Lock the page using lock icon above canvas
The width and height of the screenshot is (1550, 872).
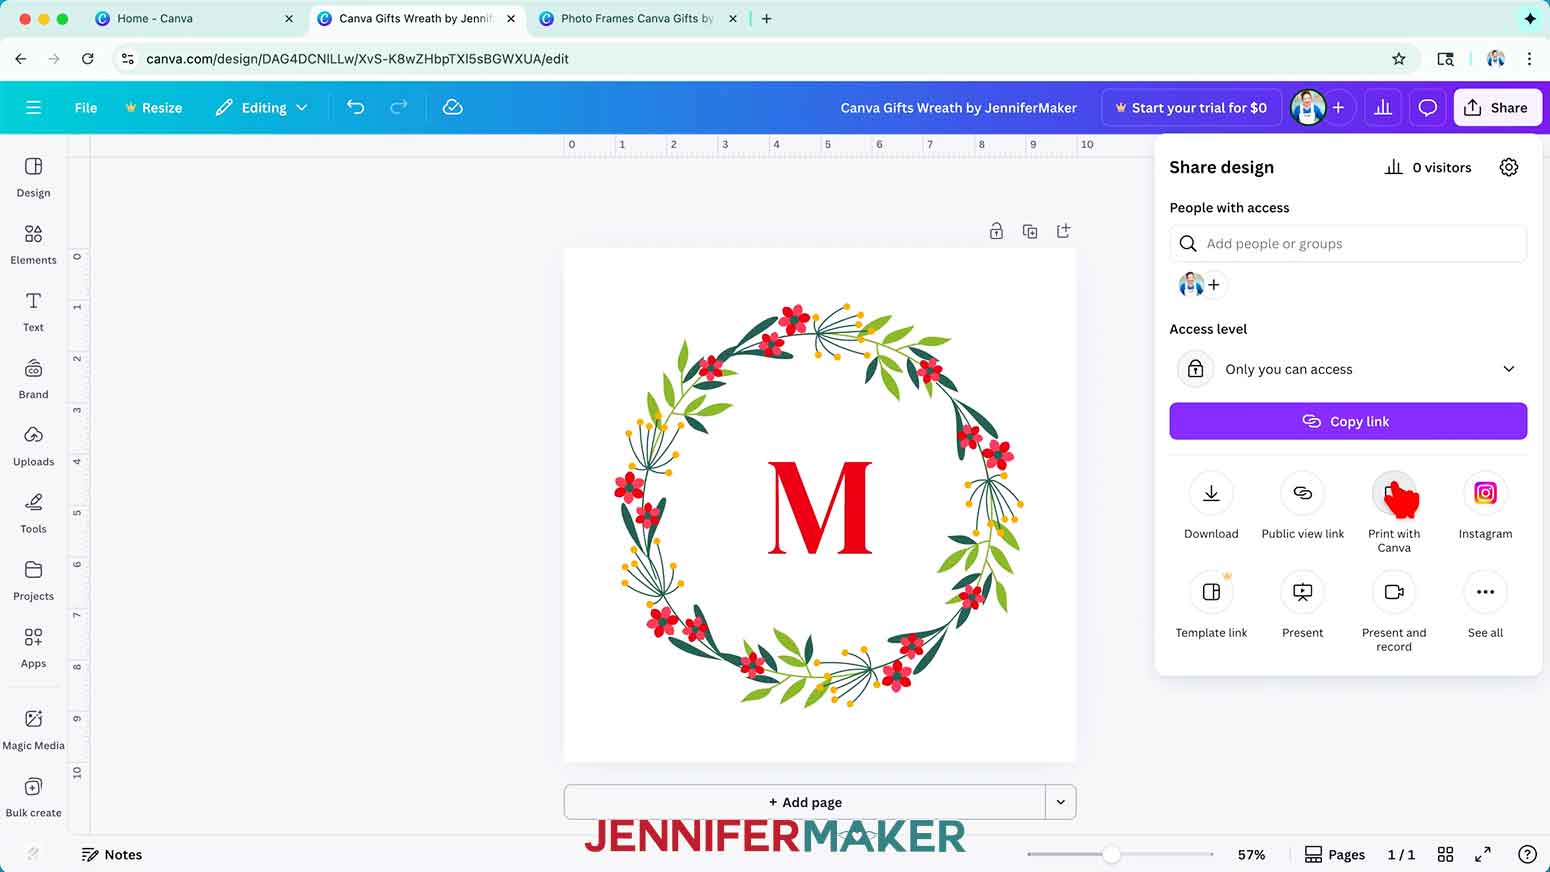pyautogui.click(x=996, y=231)
